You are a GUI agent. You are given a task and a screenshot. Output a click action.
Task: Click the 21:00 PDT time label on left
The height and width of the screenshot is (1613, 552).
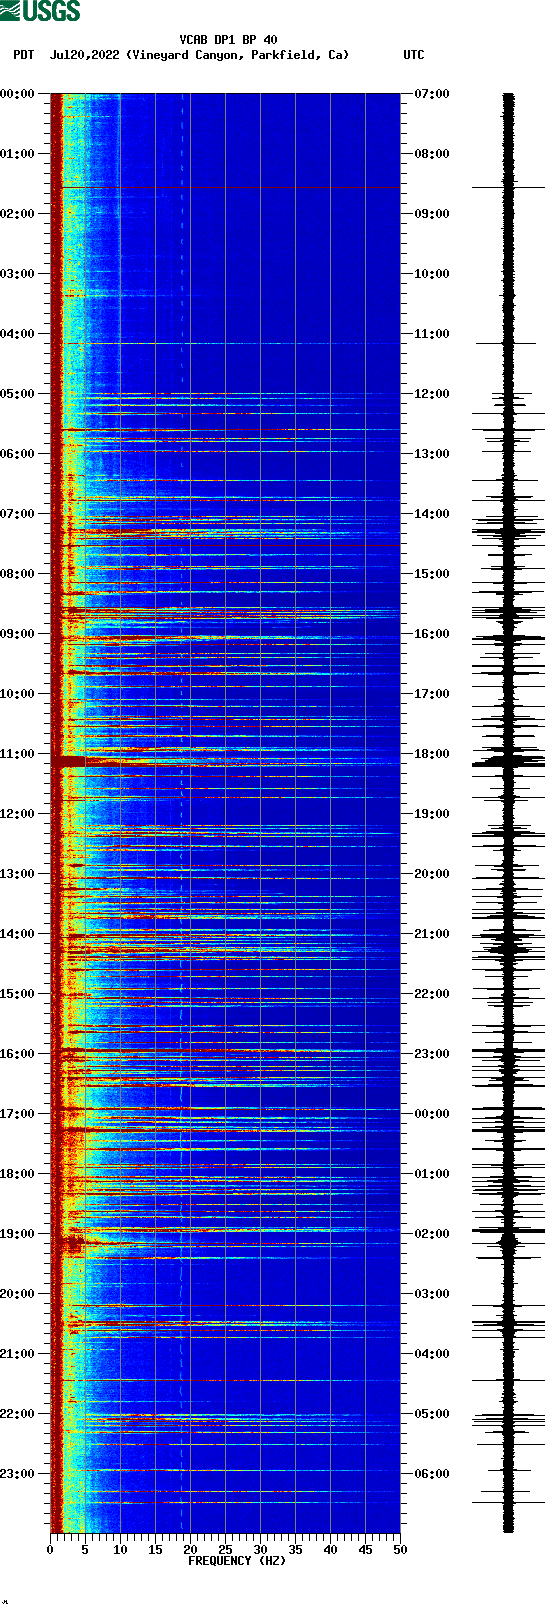click(17, 1354)
